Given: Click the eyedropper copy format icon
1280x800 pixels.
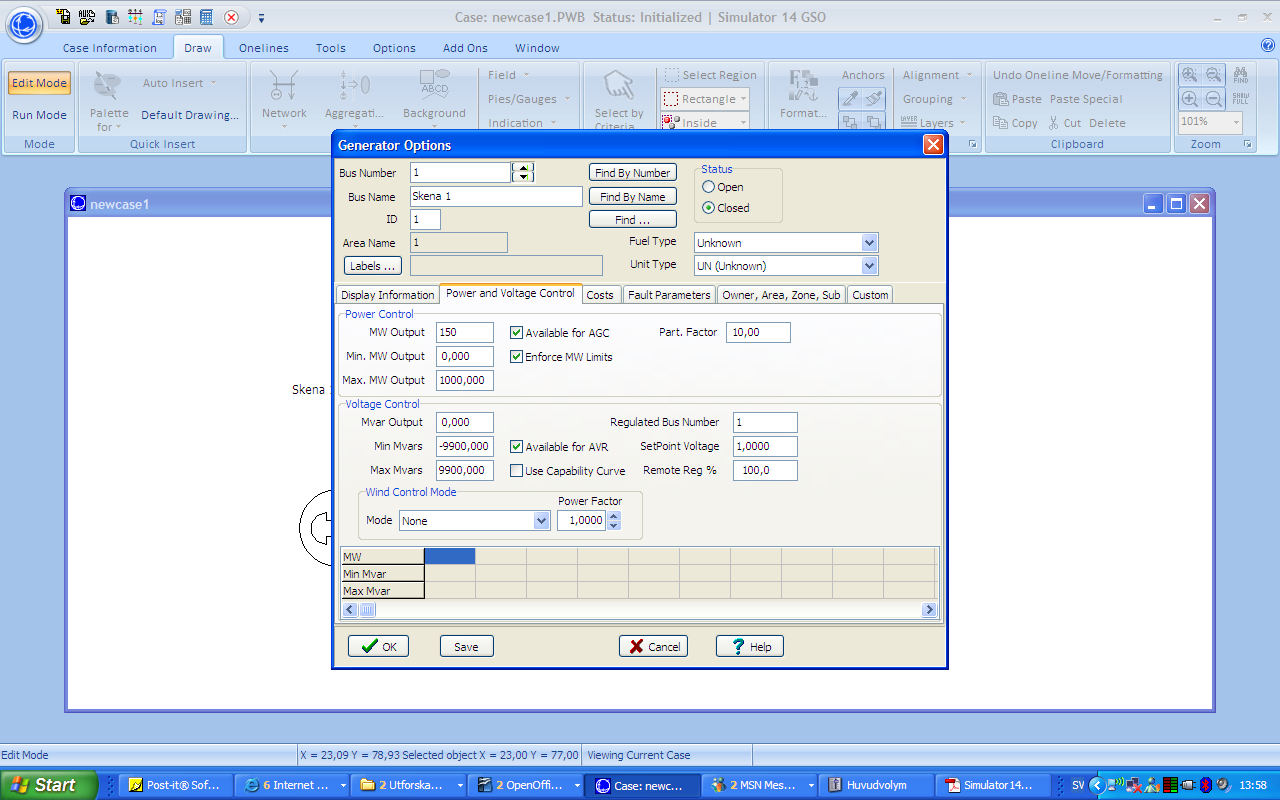Looking at the screenshot, I should (849, 98).
